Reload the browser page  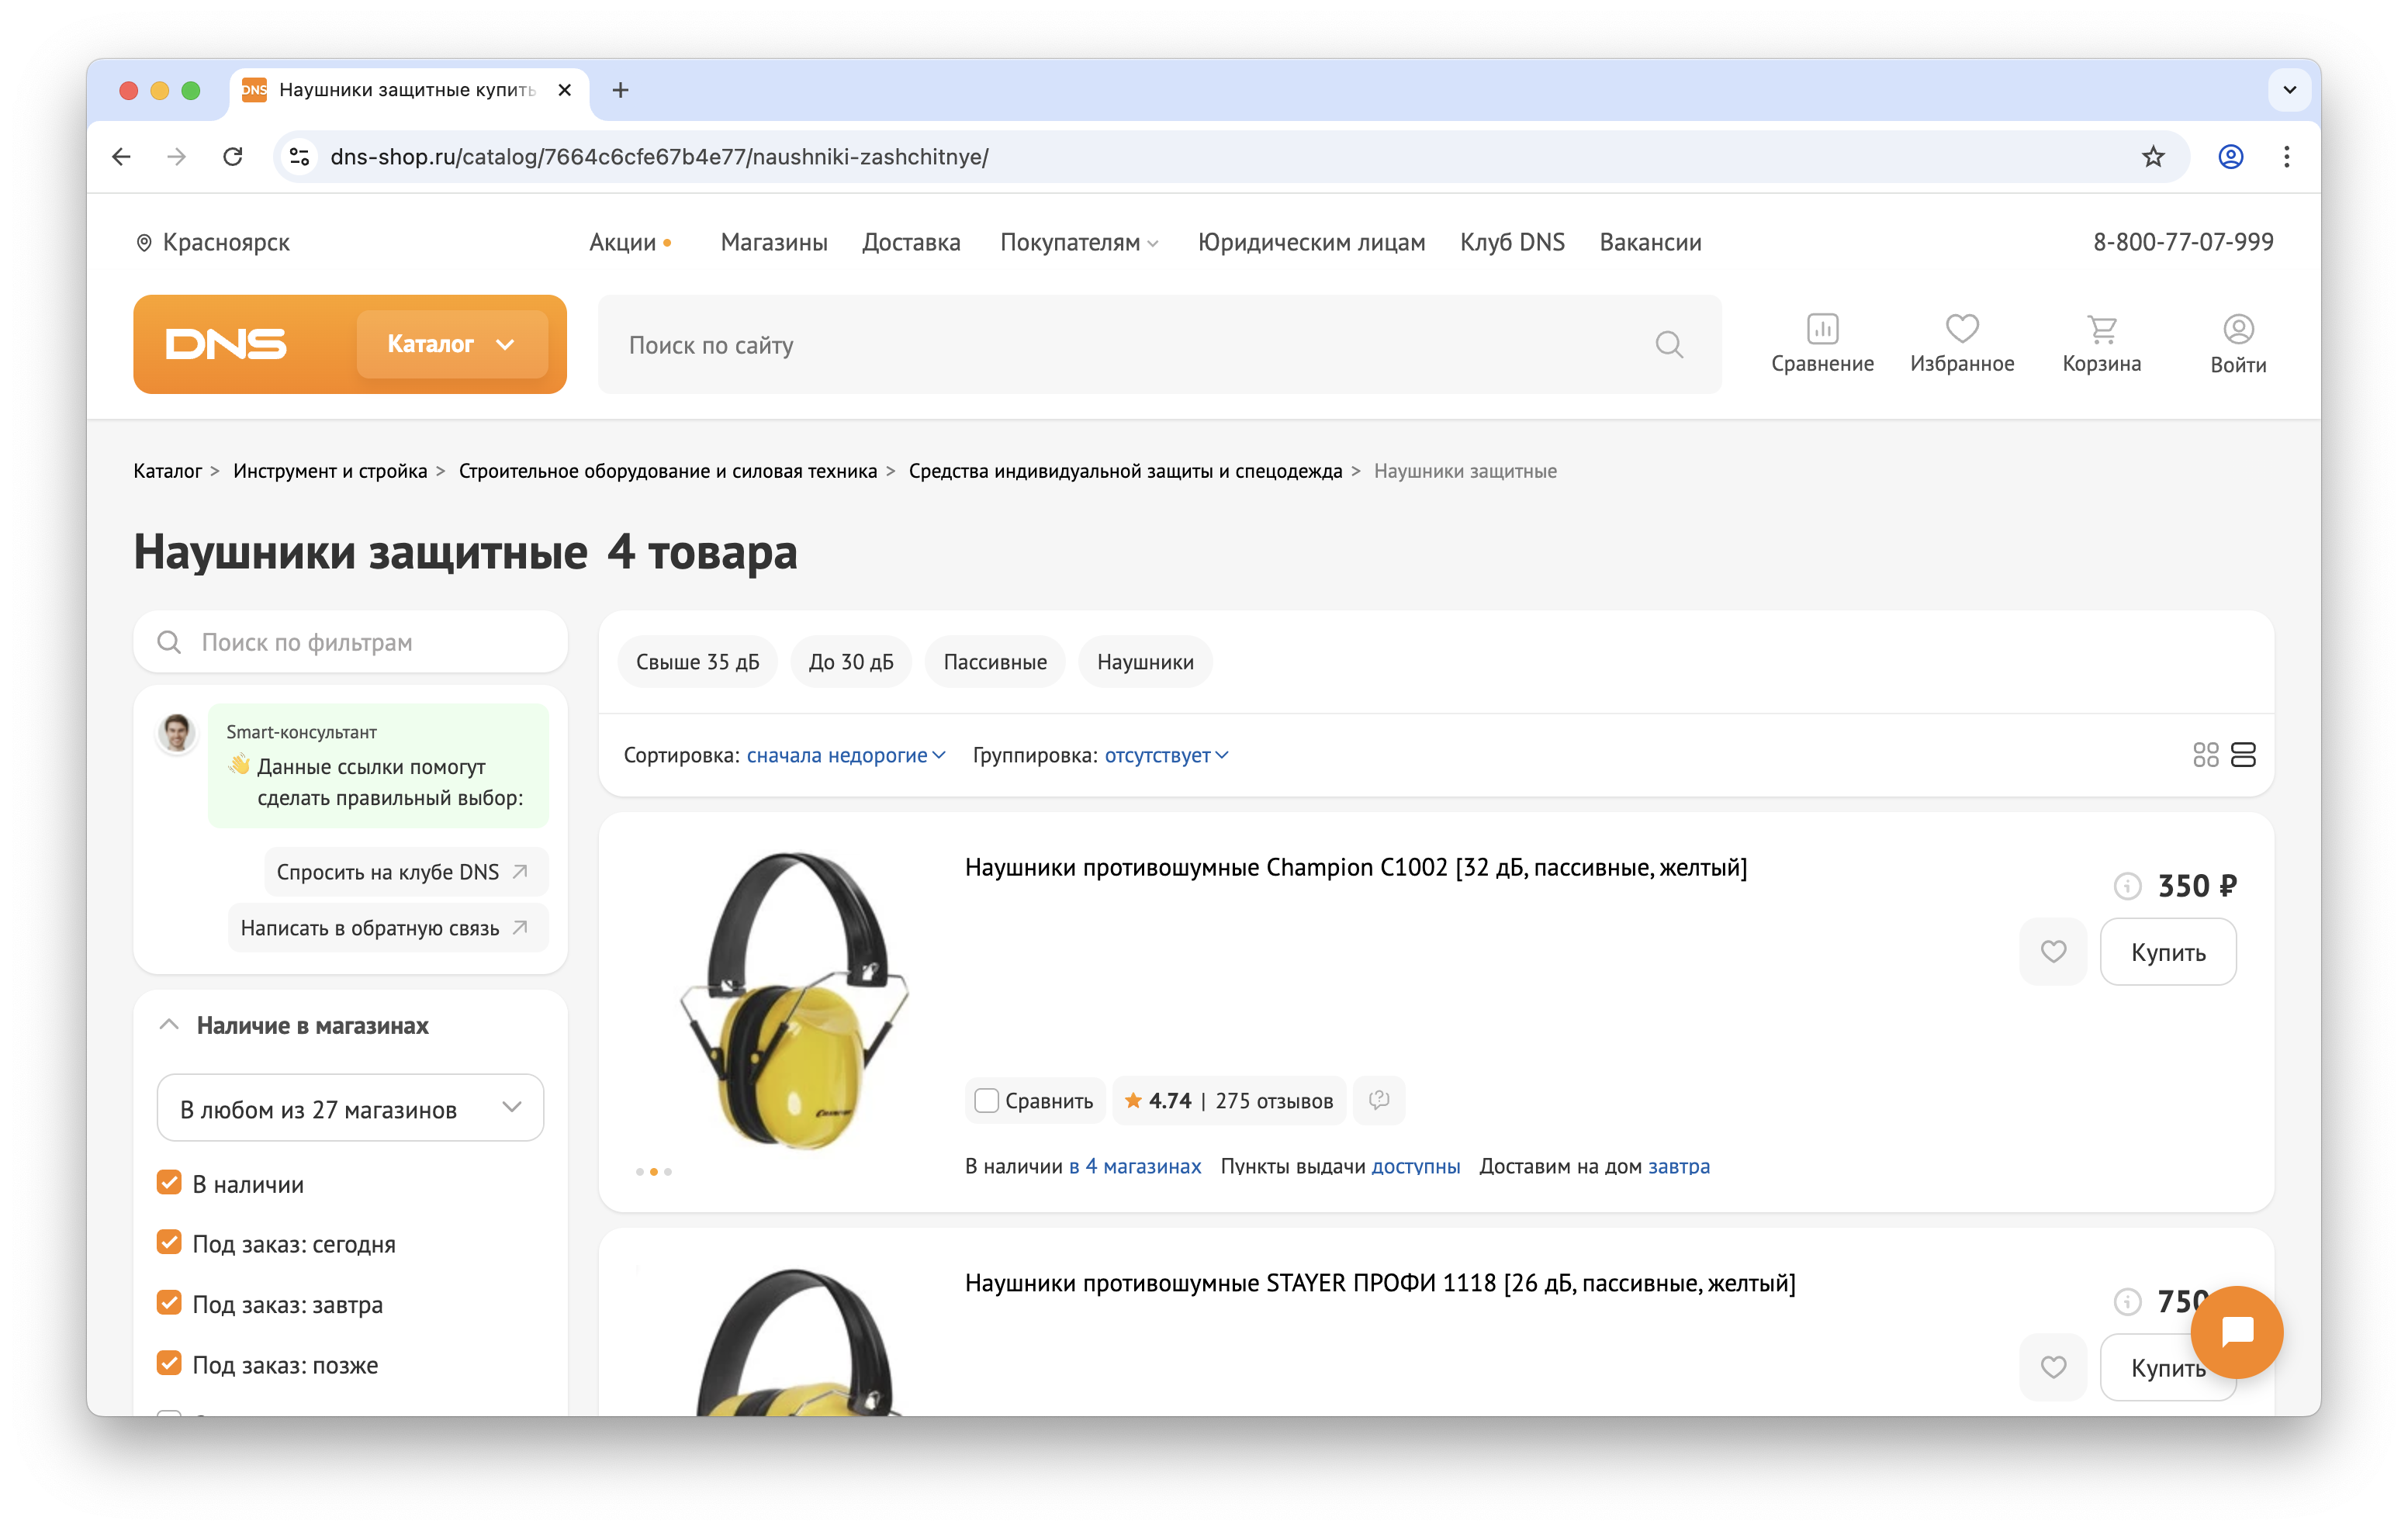coord(232,156)
